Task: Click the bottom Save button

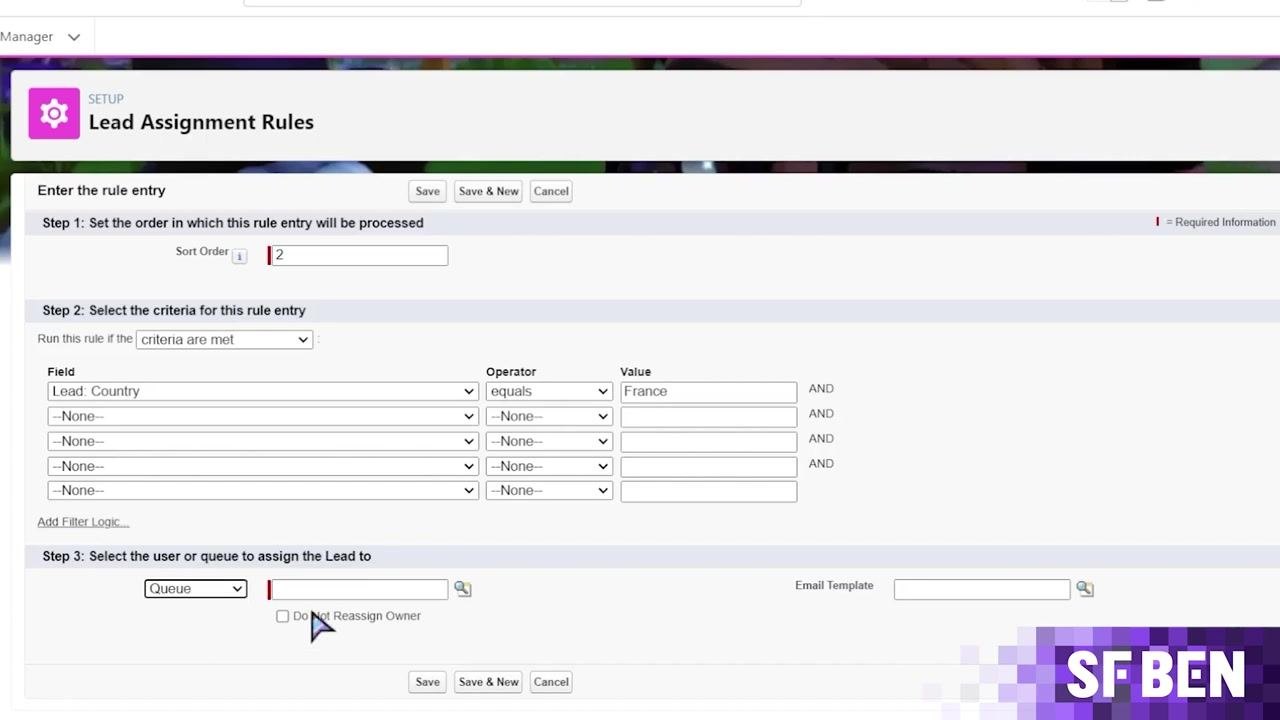Action: click(x=427, y=682)
